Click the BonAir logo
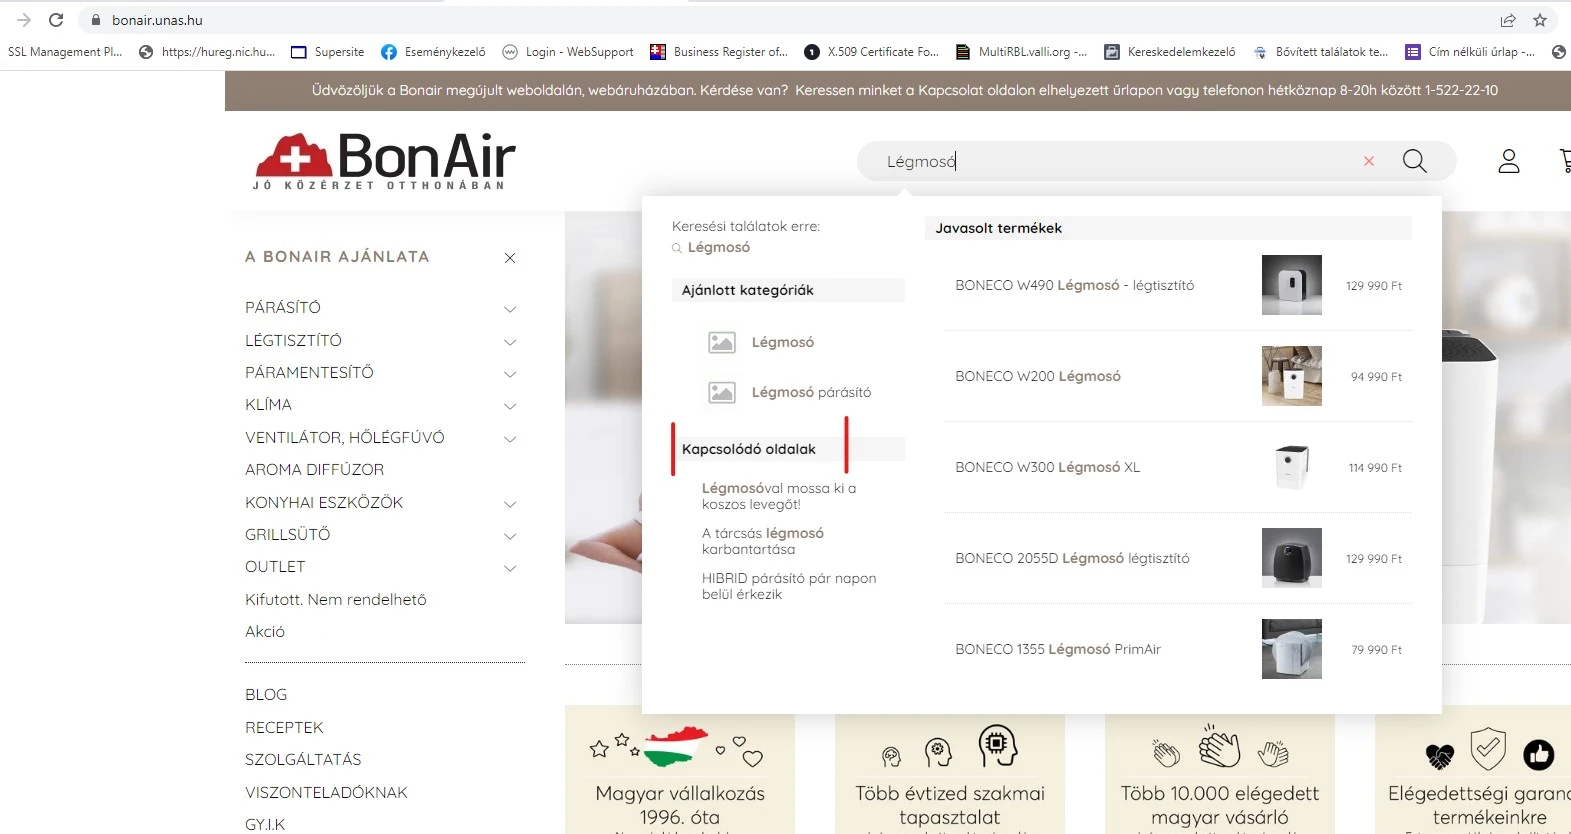Image resolution: width=1571 pixels, height=834 pixels. tap(385, 160)
